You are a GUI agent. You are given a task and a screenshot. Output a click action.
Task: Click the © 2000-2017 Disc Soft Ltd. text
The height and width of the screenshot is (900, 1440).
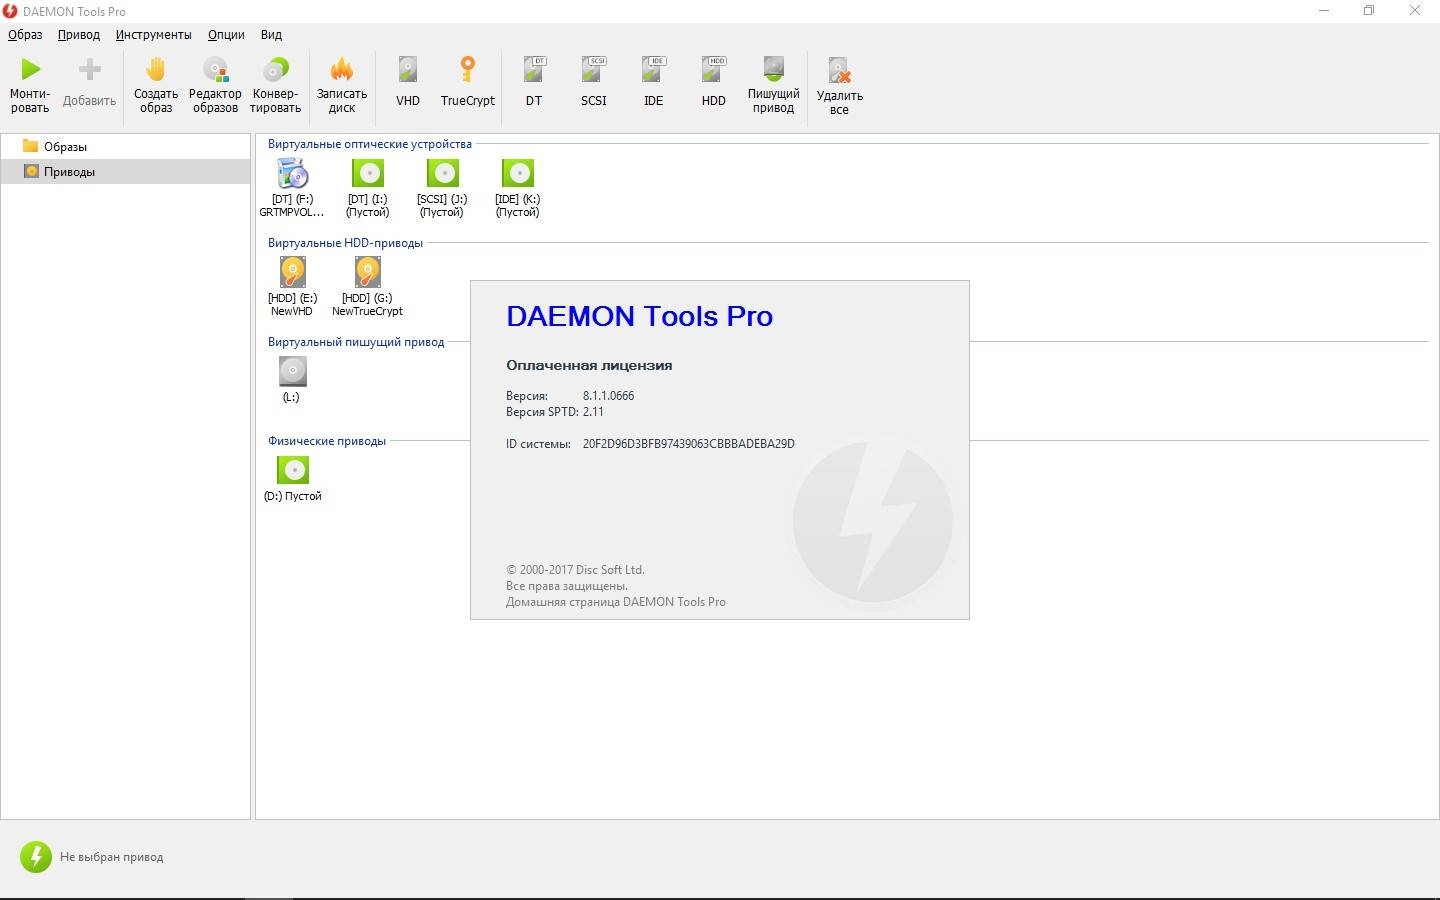[x=575, y=570]
